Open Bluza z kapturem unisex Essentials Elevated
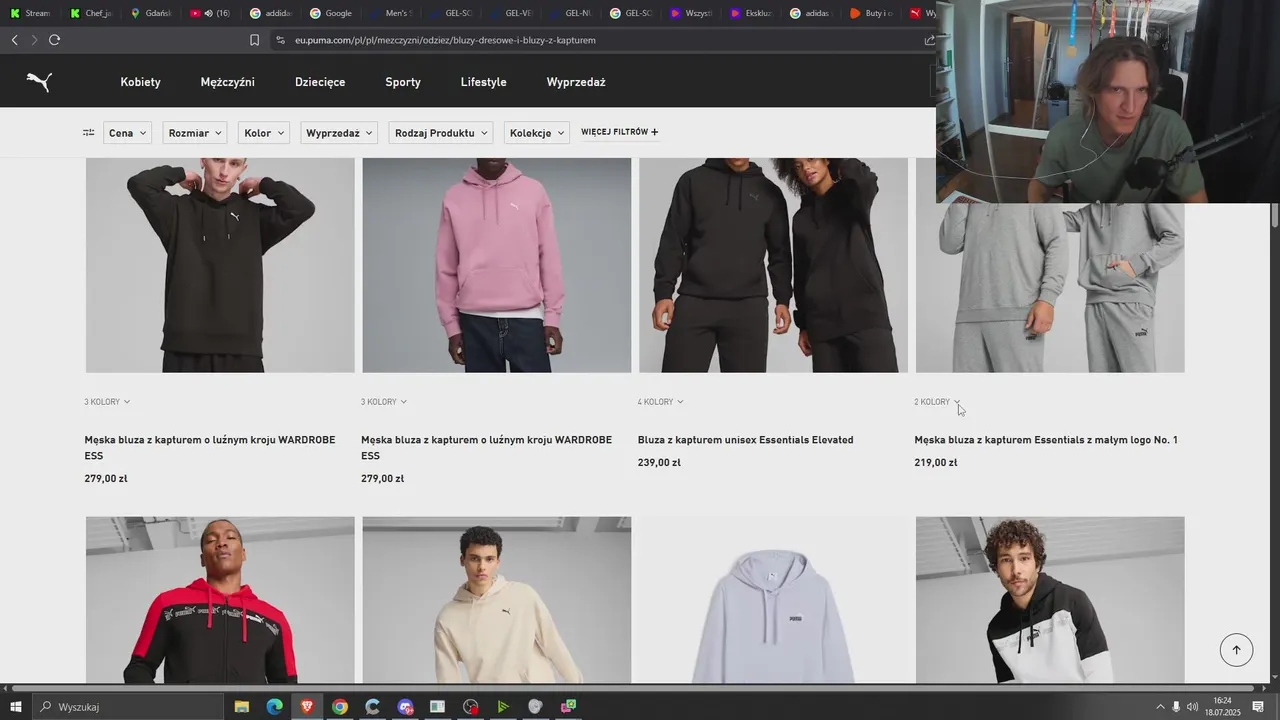Screen dimensions: 1280x720 pos(745,440)
